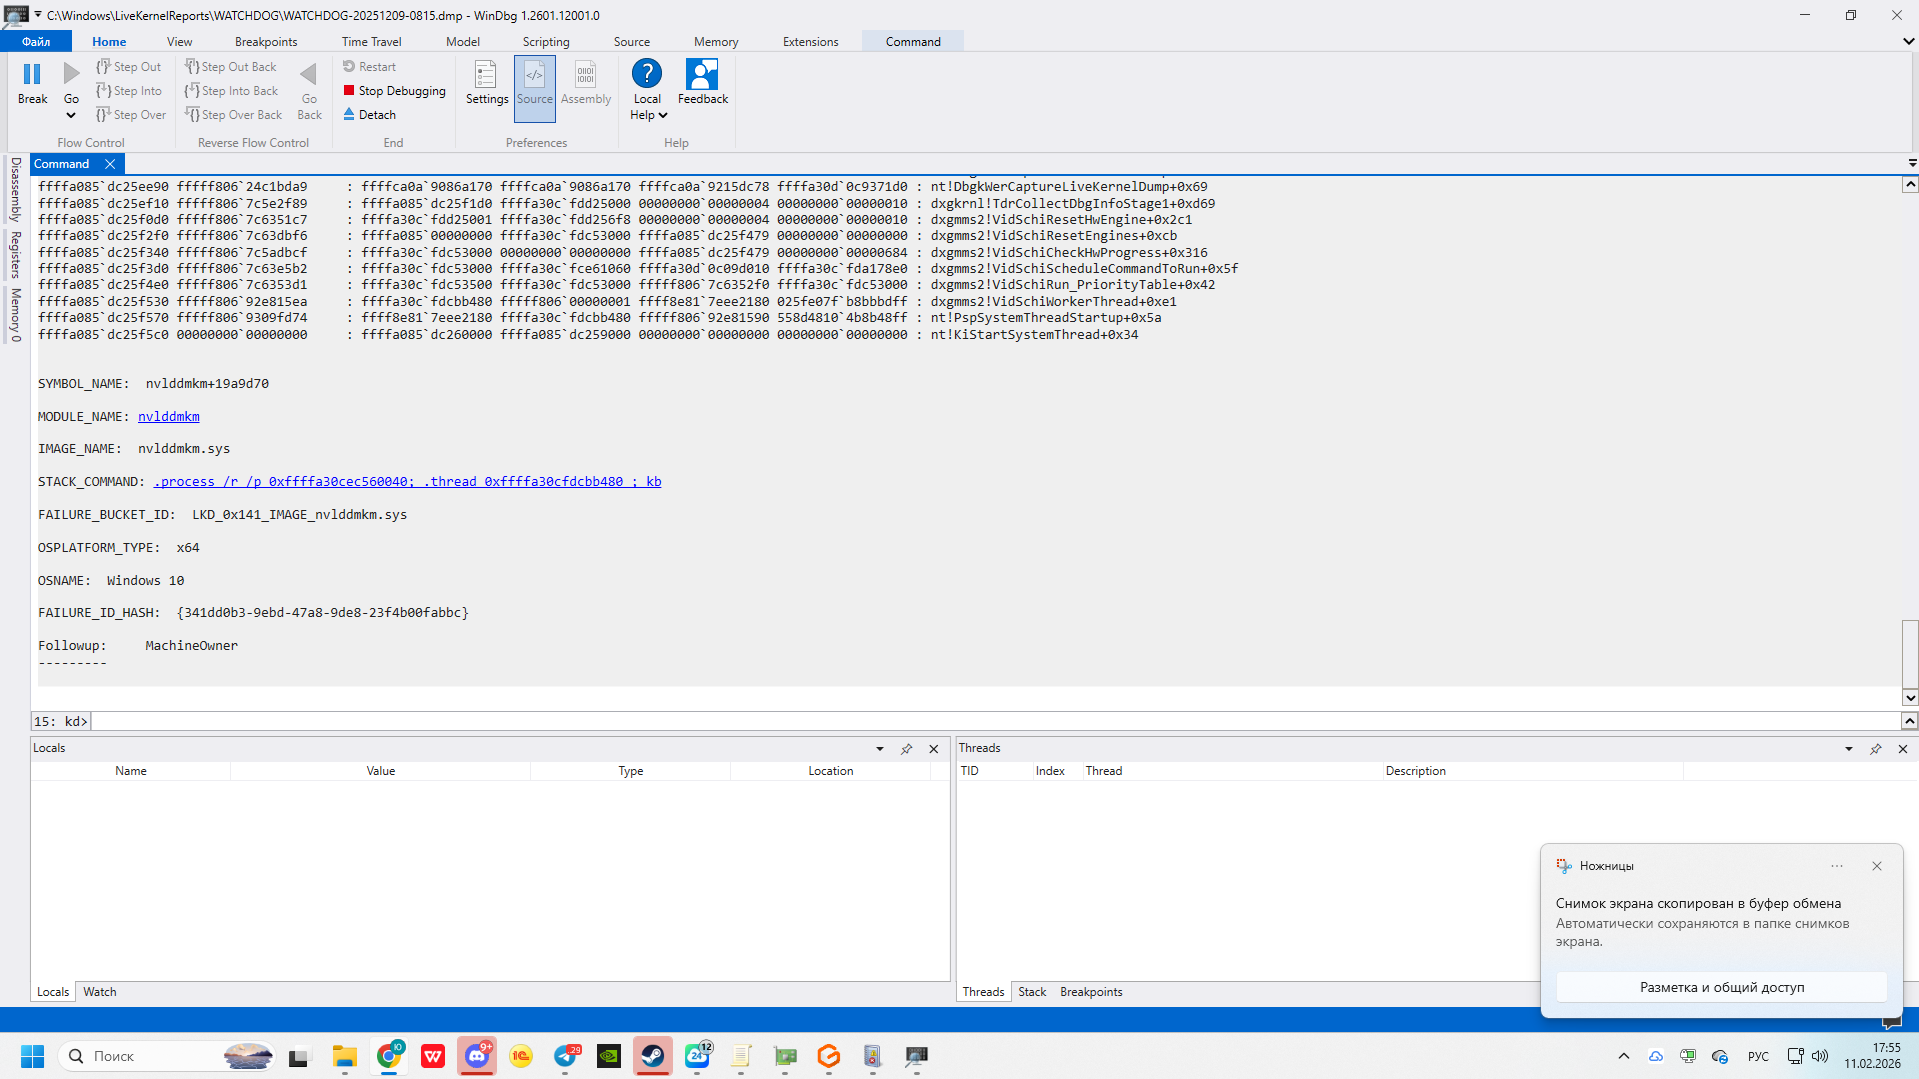Viewport: 1919px width, 1079px height.
Task: Toggle Assembly mode in Preferences
Action: (585, 75)
